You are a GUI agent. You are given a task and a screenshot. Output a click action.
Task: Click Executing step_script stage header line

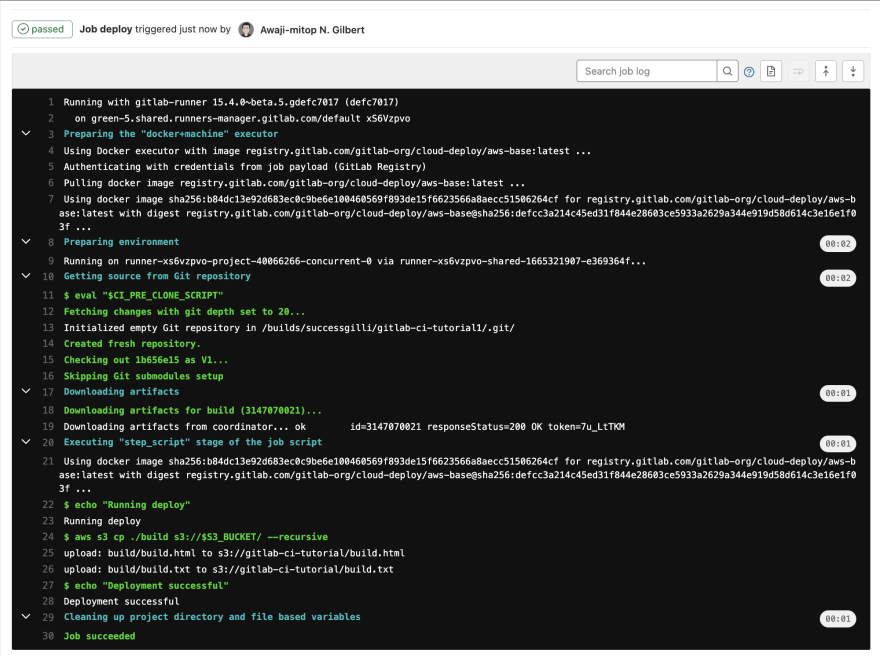click(192, 442)
